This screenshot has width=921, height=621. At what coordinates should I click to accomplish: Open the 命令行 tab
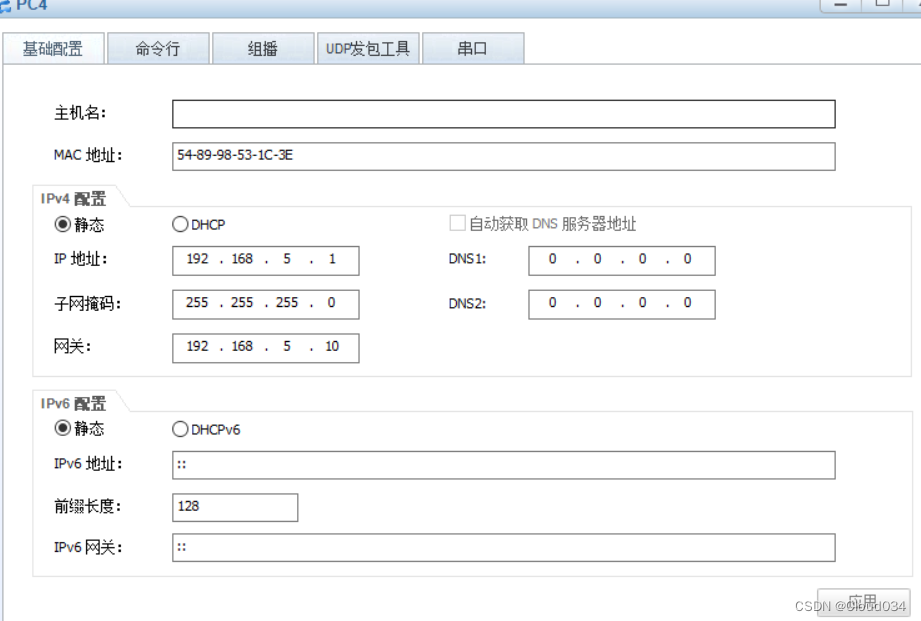coord(158,48)
